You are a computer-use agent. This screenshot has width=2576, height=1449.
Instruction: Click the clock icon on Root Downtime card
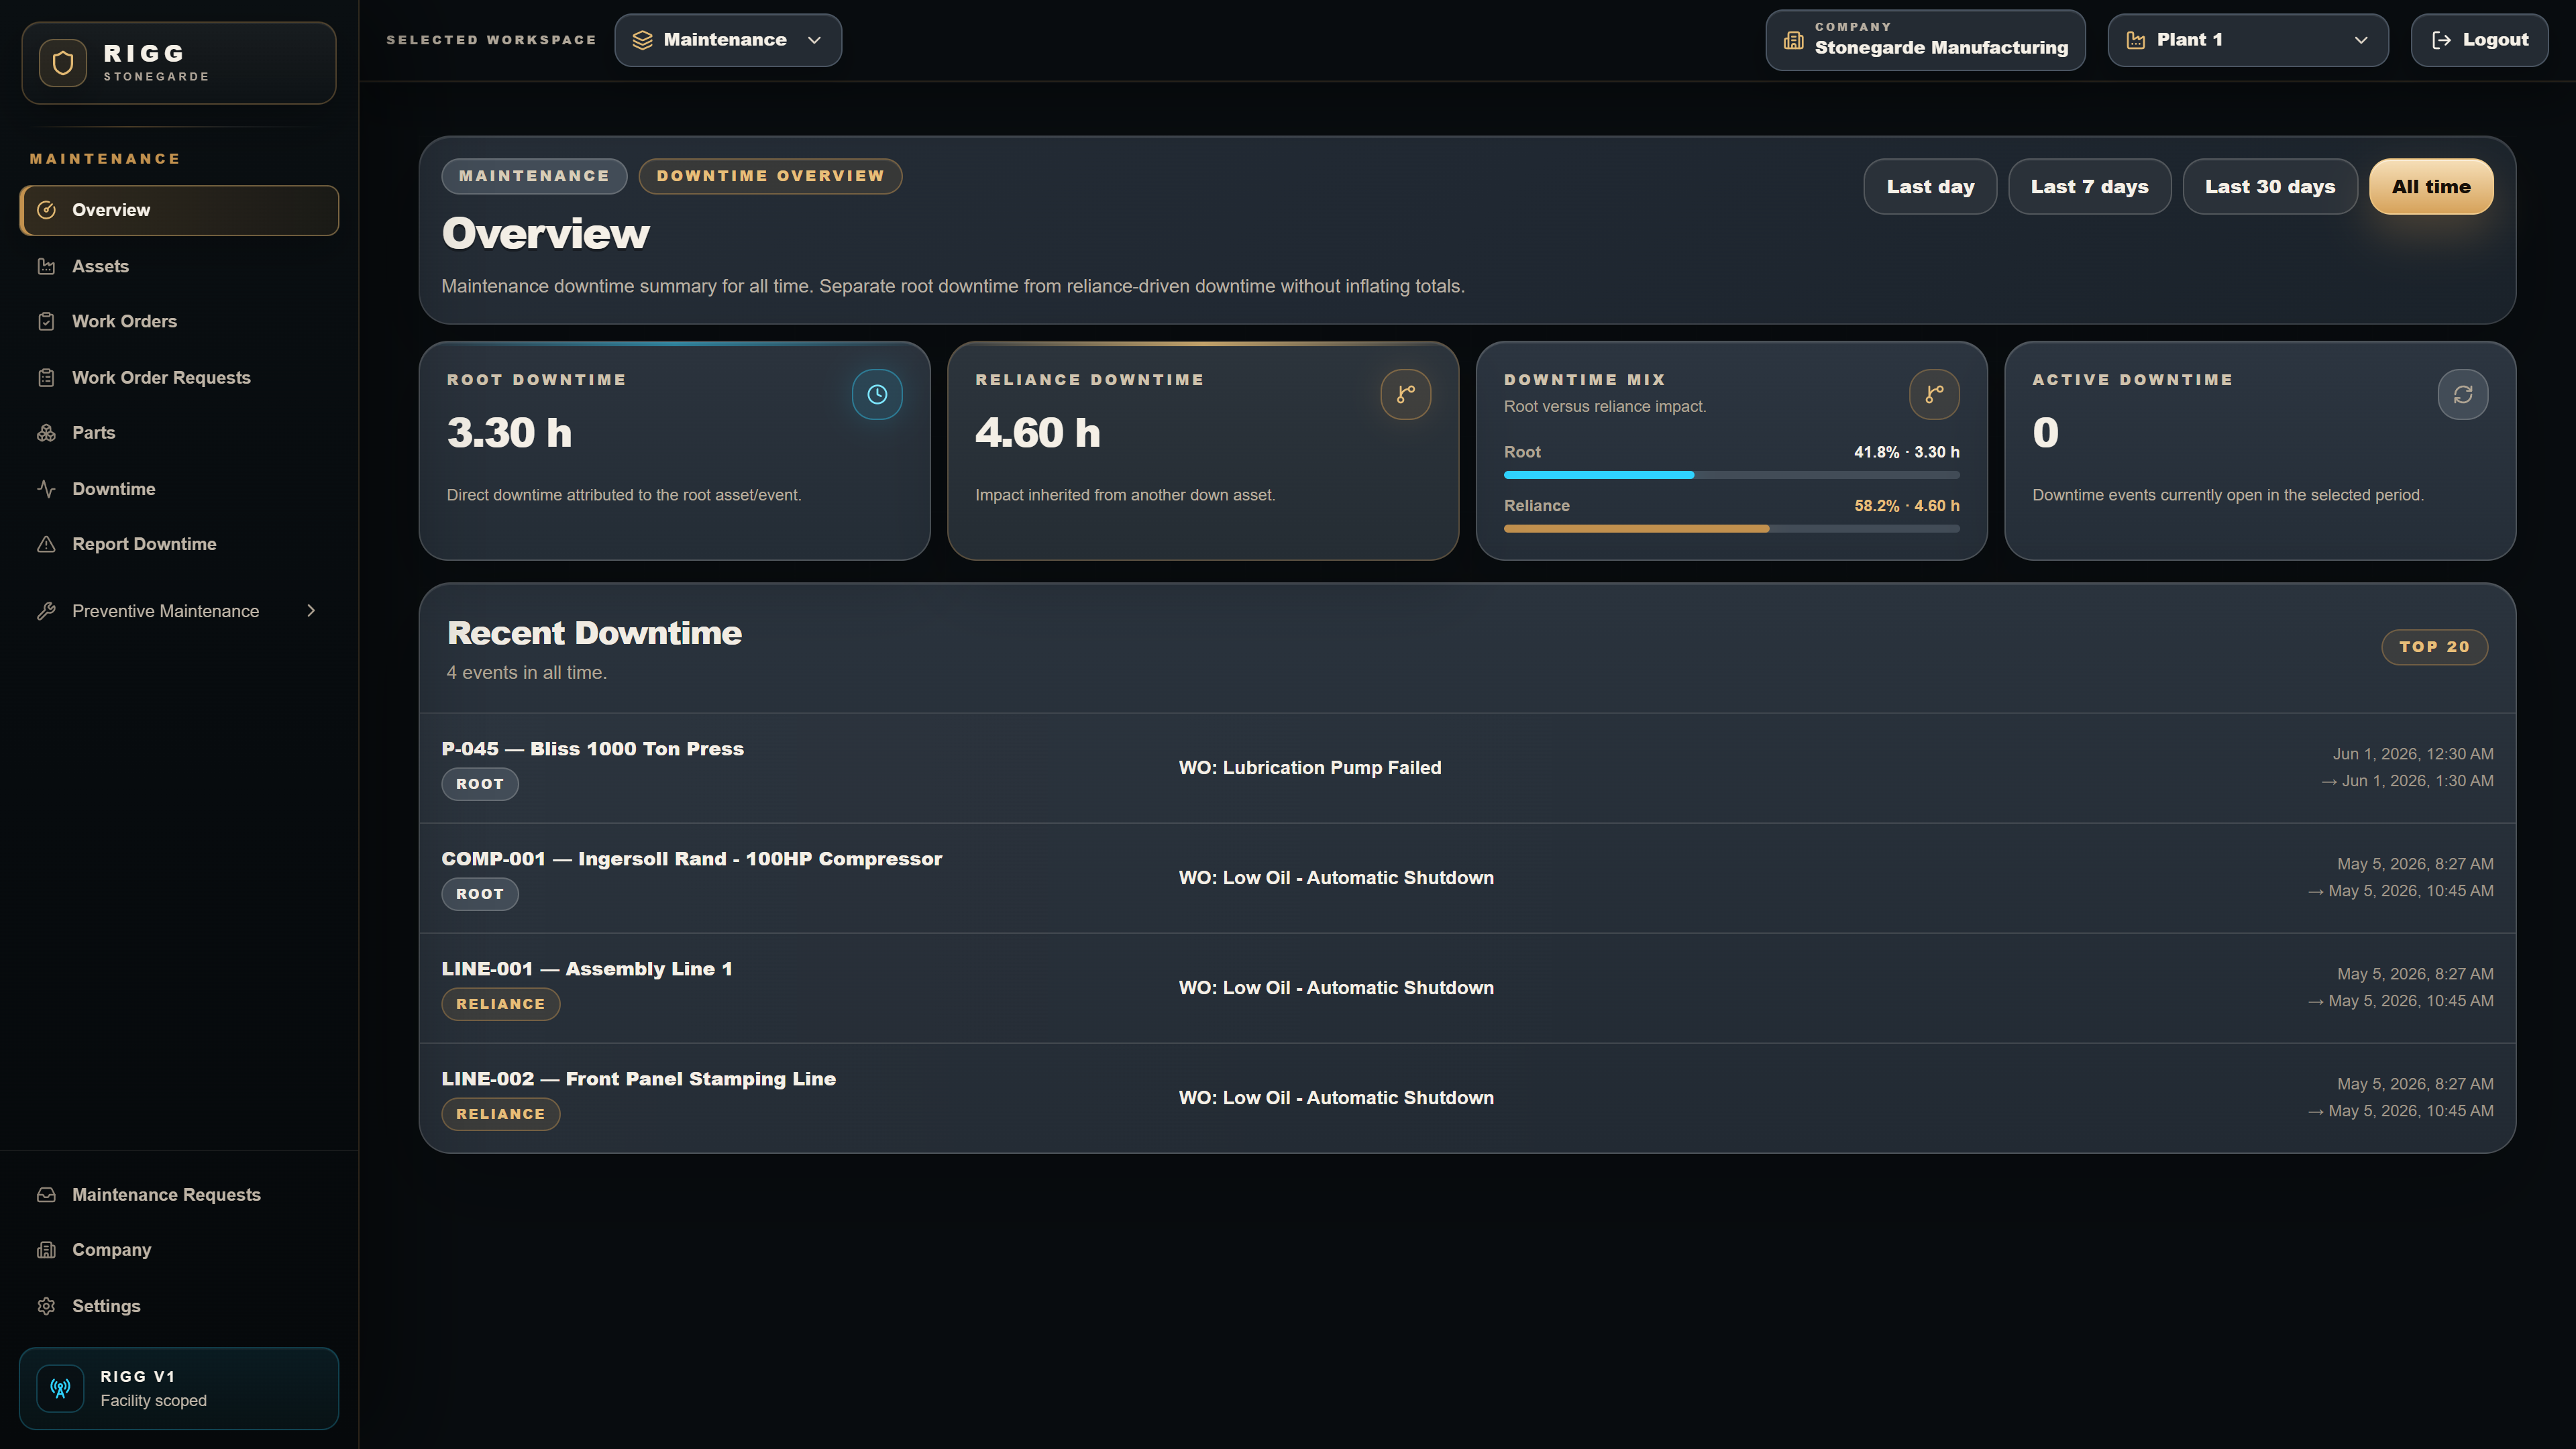[x=877, y=394]
